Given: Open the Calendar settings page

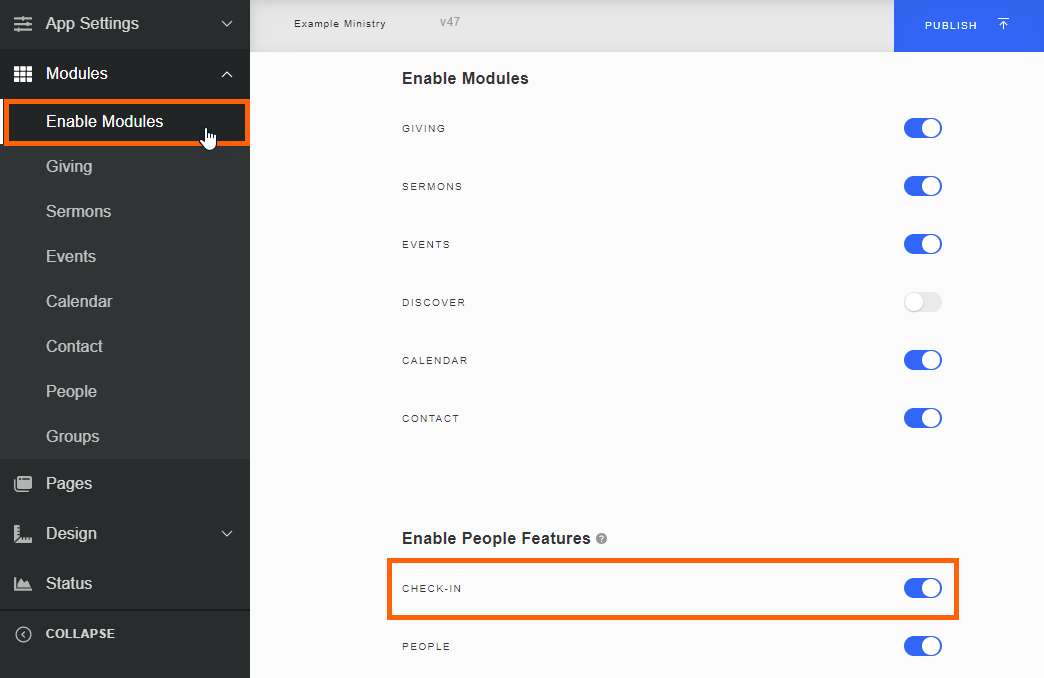Looking at the screenshot, I should (79, 301).
